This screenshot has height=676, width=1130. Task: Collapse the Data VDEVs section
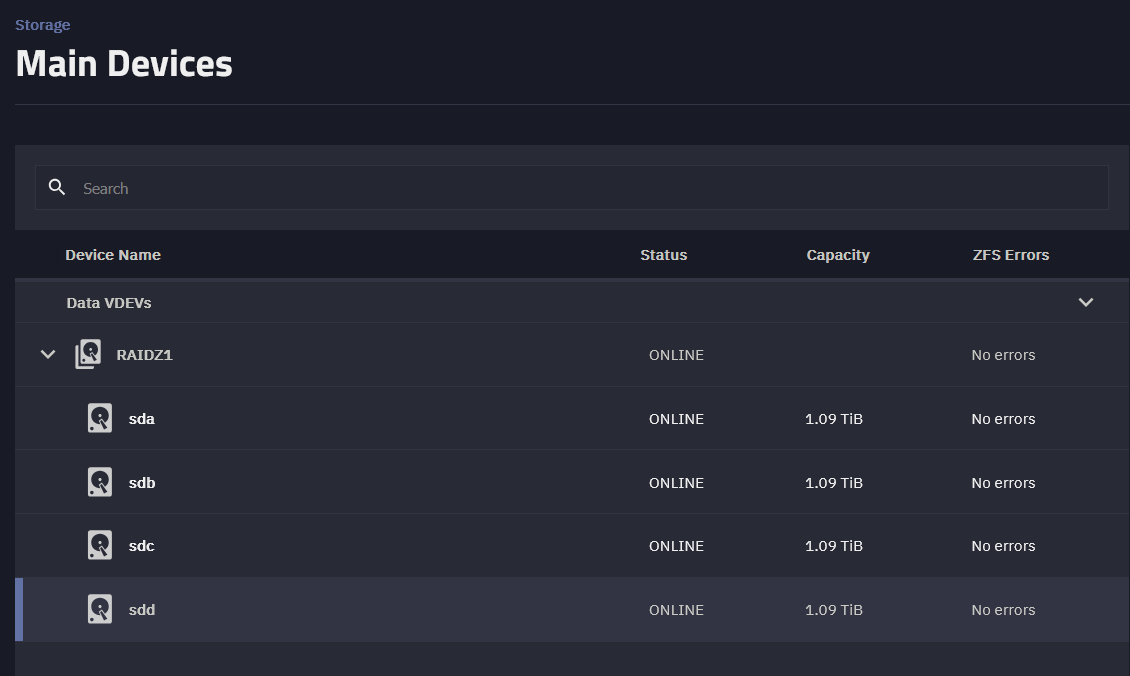click(x=1086, y=302)
